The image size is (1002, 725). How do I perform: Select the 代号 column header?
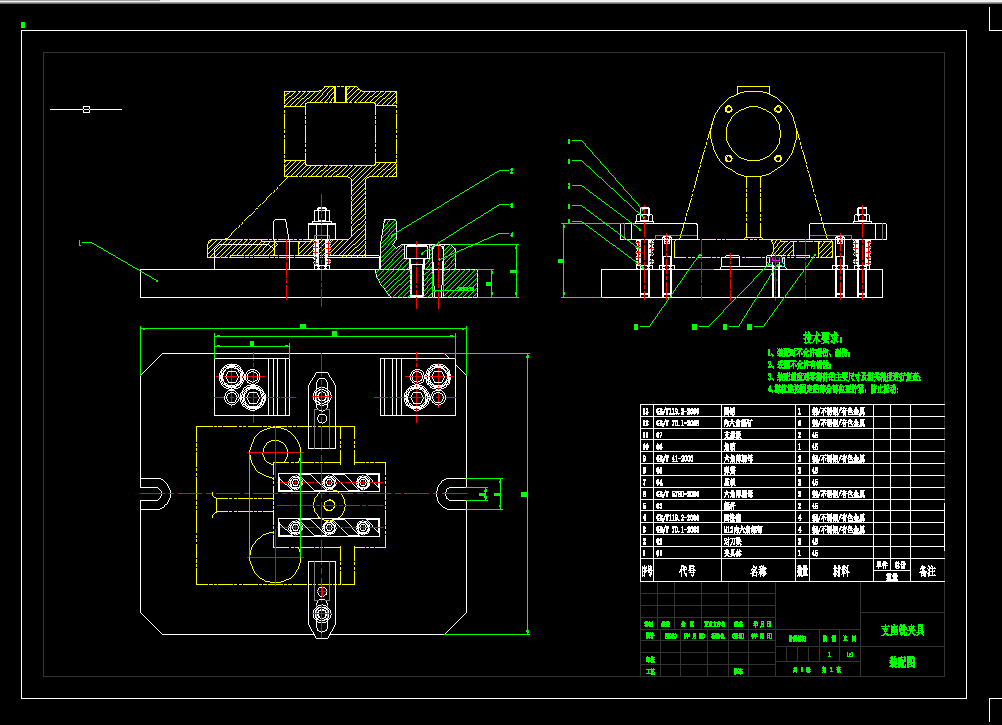click(688, 570)
